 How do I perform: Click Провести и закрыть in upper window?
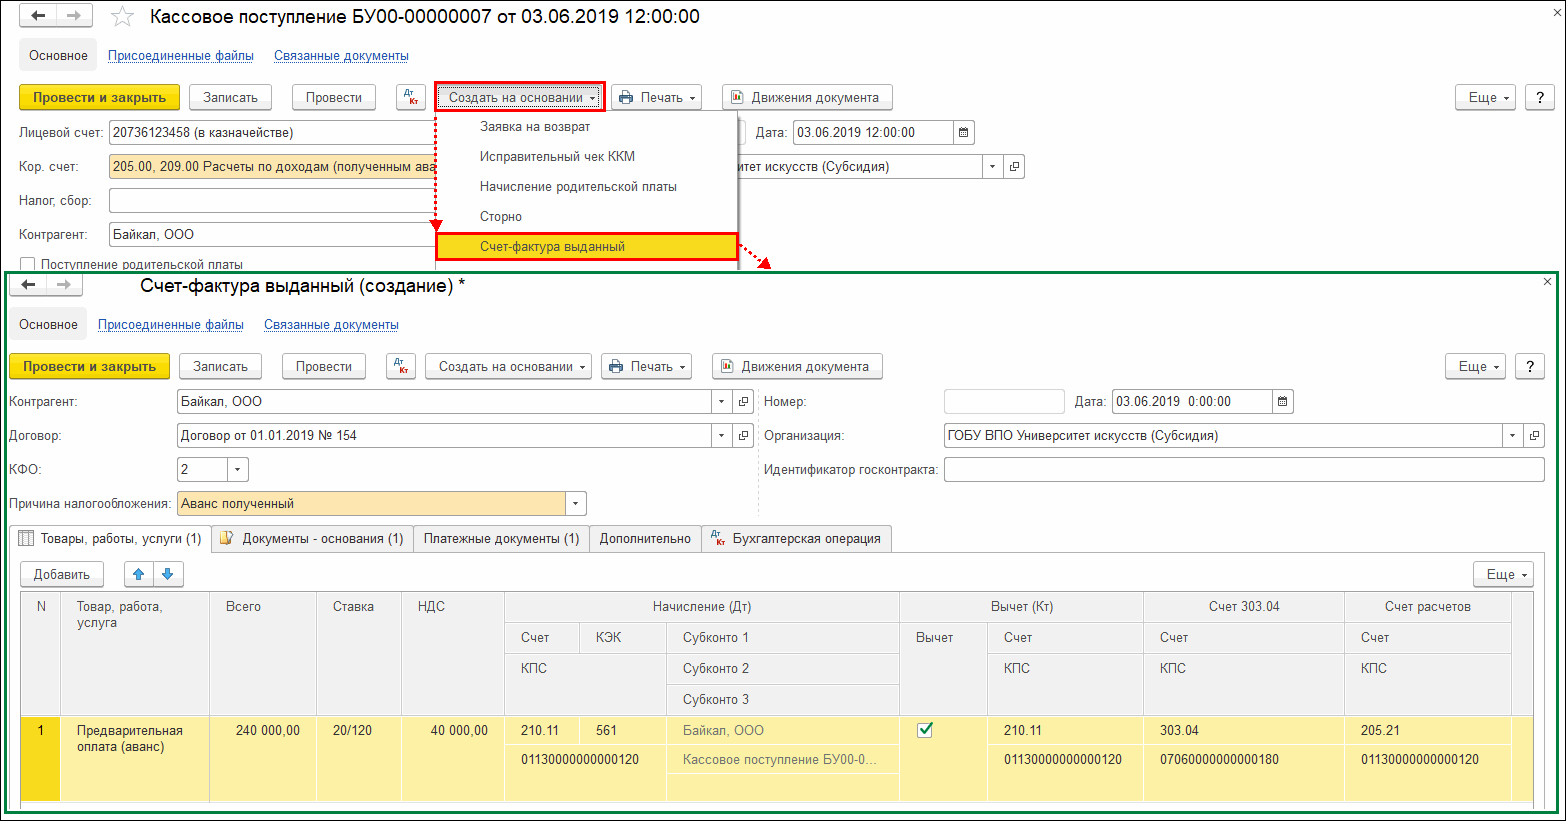point(100,97)
